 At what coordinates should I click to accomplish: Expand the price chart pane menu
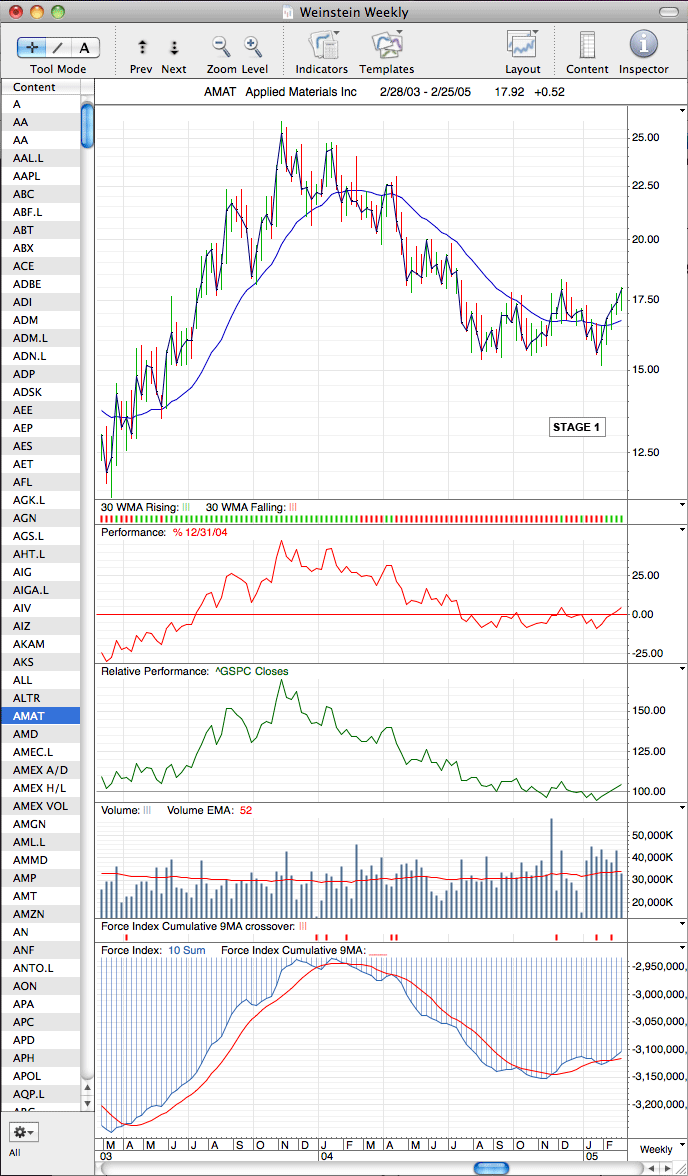681,109
